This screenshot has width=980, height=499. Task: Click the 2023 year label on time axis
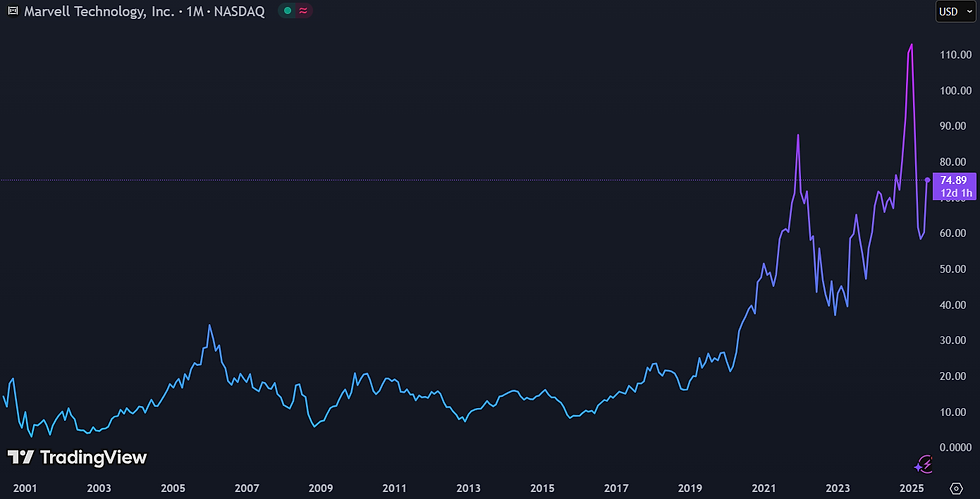click(838, 488)
